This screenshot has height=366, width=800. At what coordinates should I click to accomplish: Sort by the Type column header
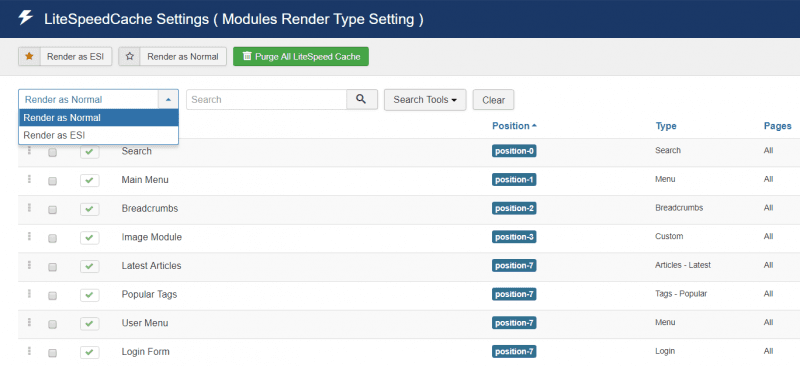coord(666,126)
